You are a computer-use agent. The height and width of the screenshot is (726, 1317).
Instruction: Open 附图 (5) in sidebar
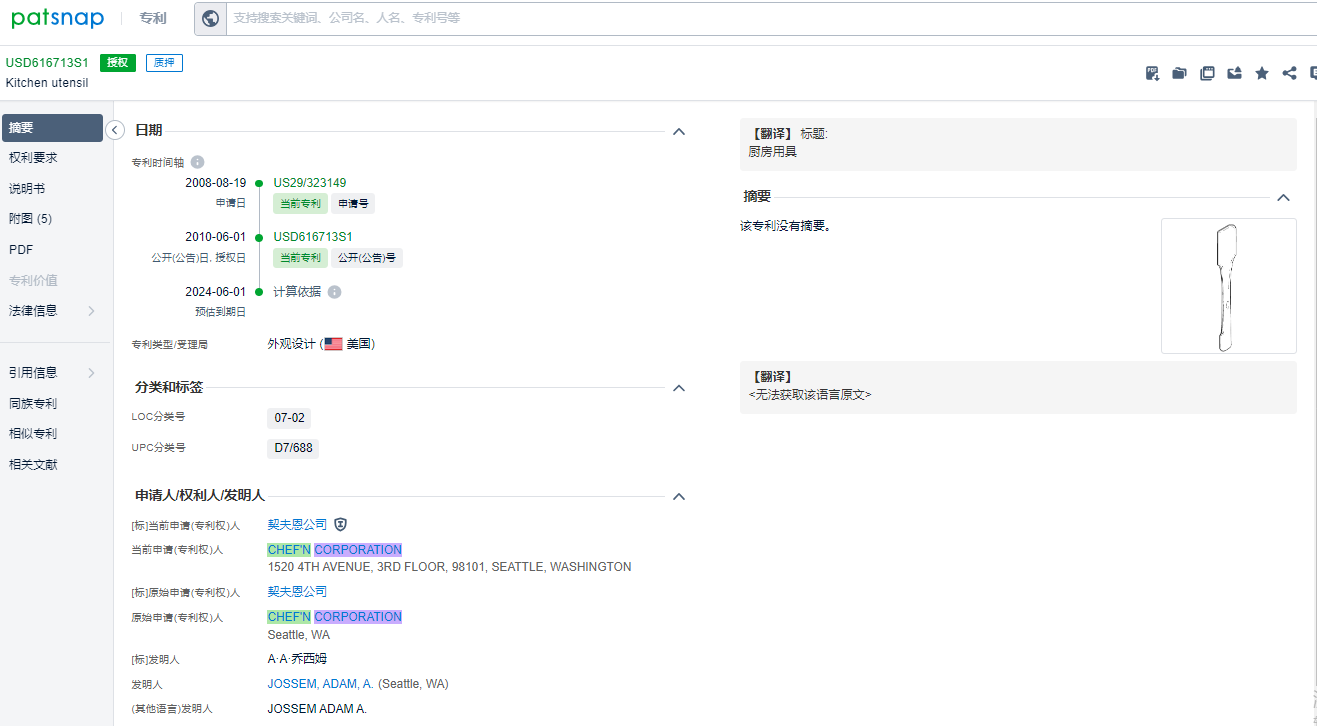[x=30, y=219]
